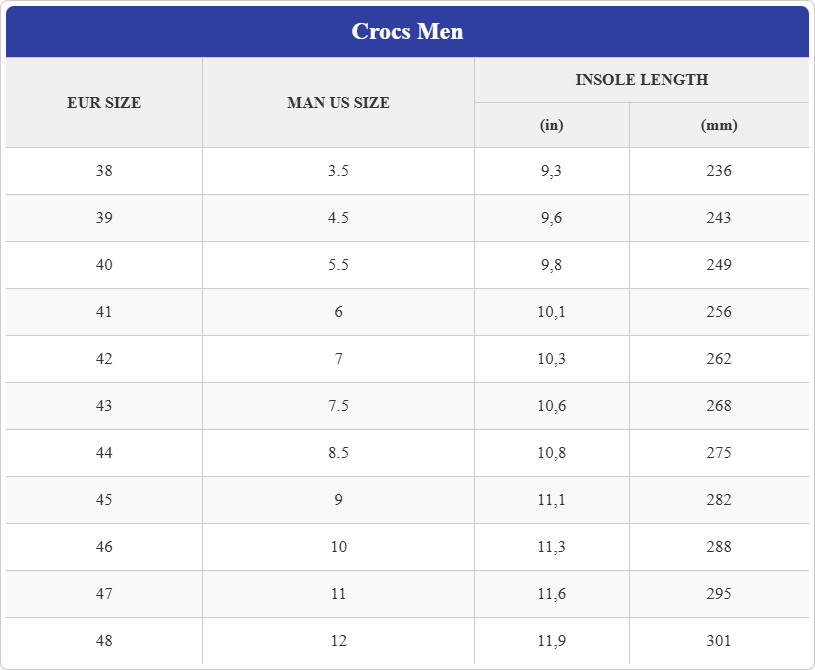Screen dimensions: 815x670
Task: Select US size 11 cell
Action: (x=338, y=594)
